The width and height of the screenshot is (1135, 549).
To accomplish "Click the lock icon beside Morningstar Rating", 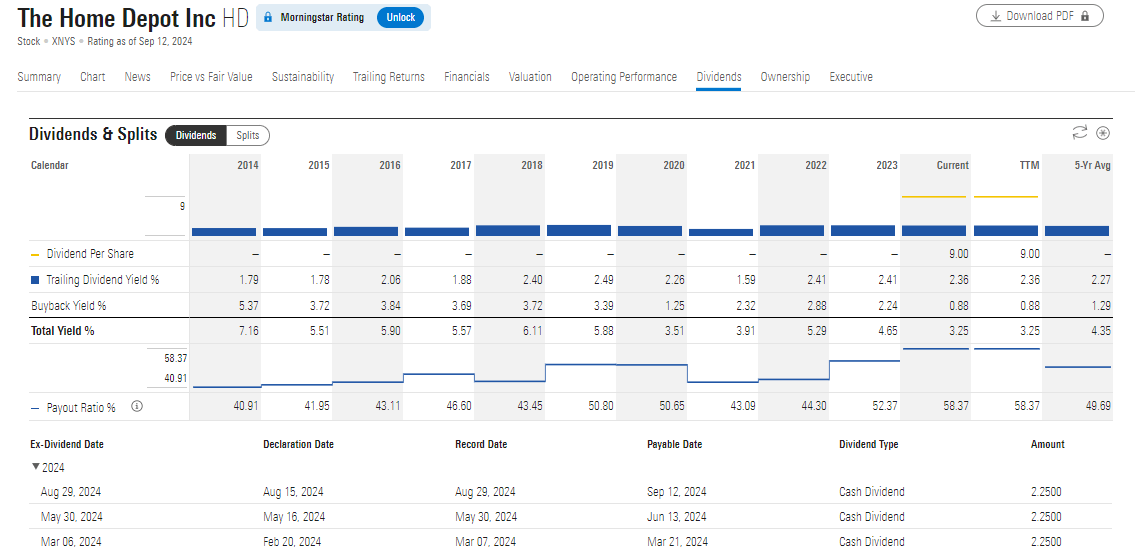I will pyautogui.click(x=268, y=17).
